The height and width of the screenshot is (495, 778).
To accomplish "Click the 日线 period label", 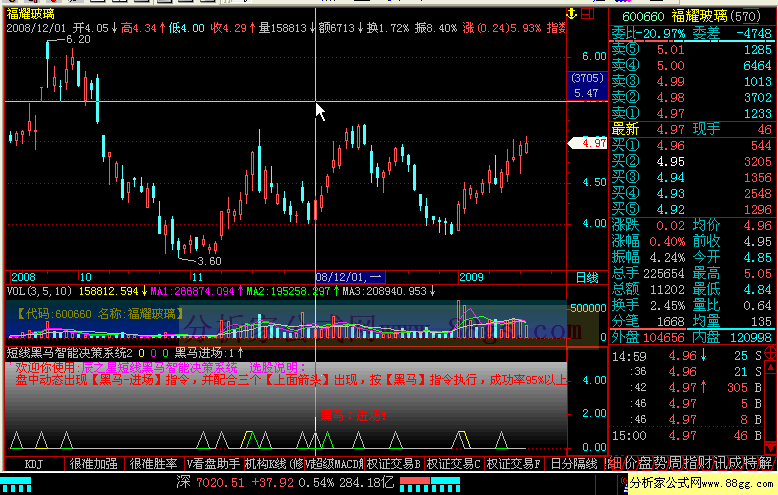I will point(587,278).
